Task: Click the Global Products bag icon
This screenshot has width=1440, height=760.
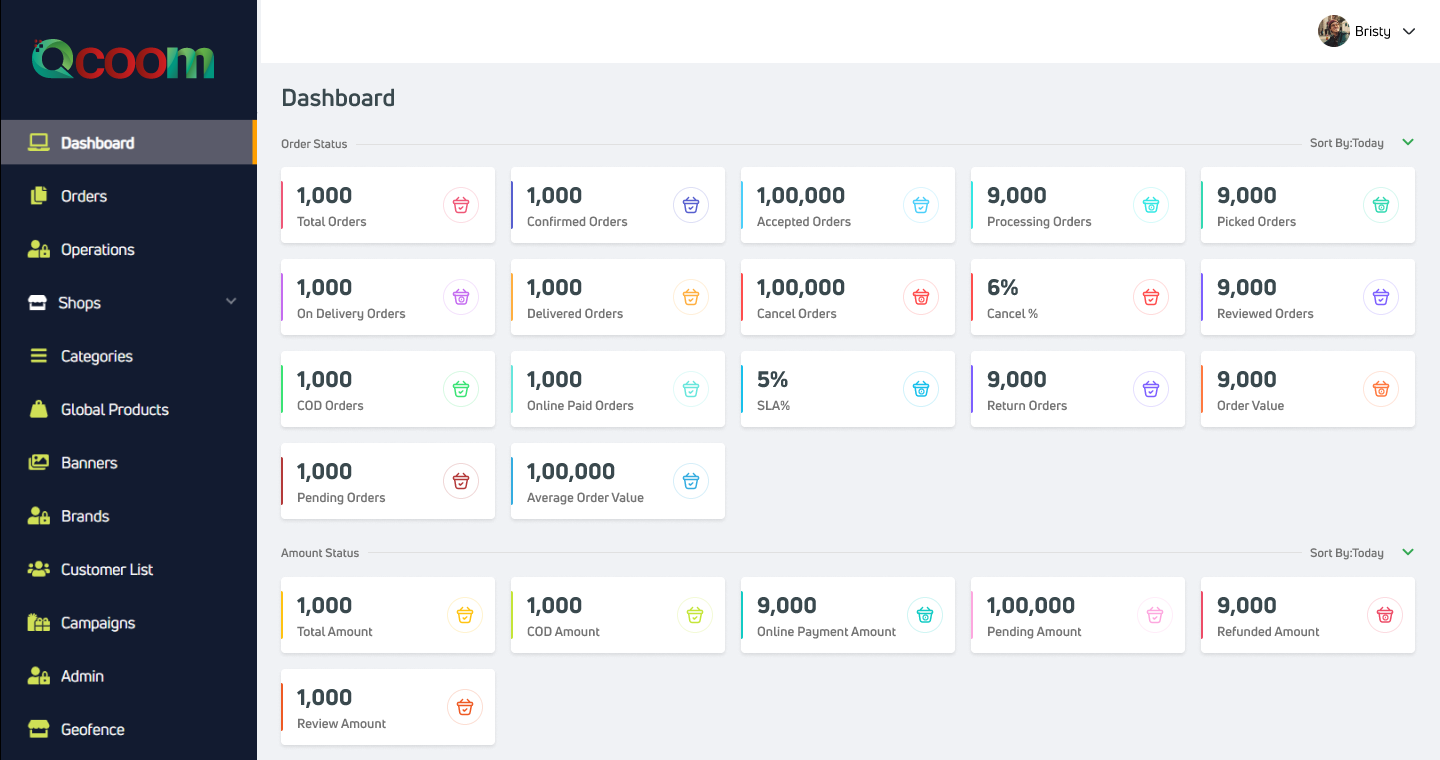Action: pos(39,409)
